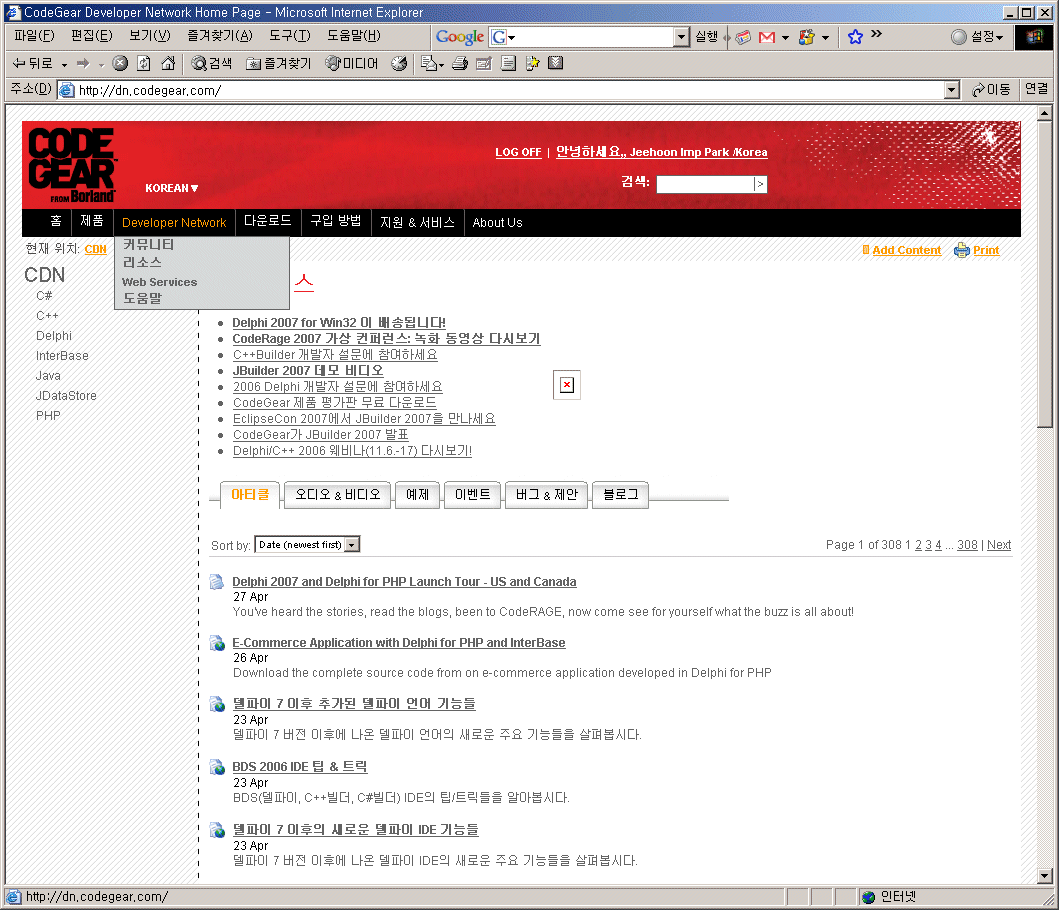Open the History icon in toolbar
The image size is (1059, 910).
[x=399, y=64]
